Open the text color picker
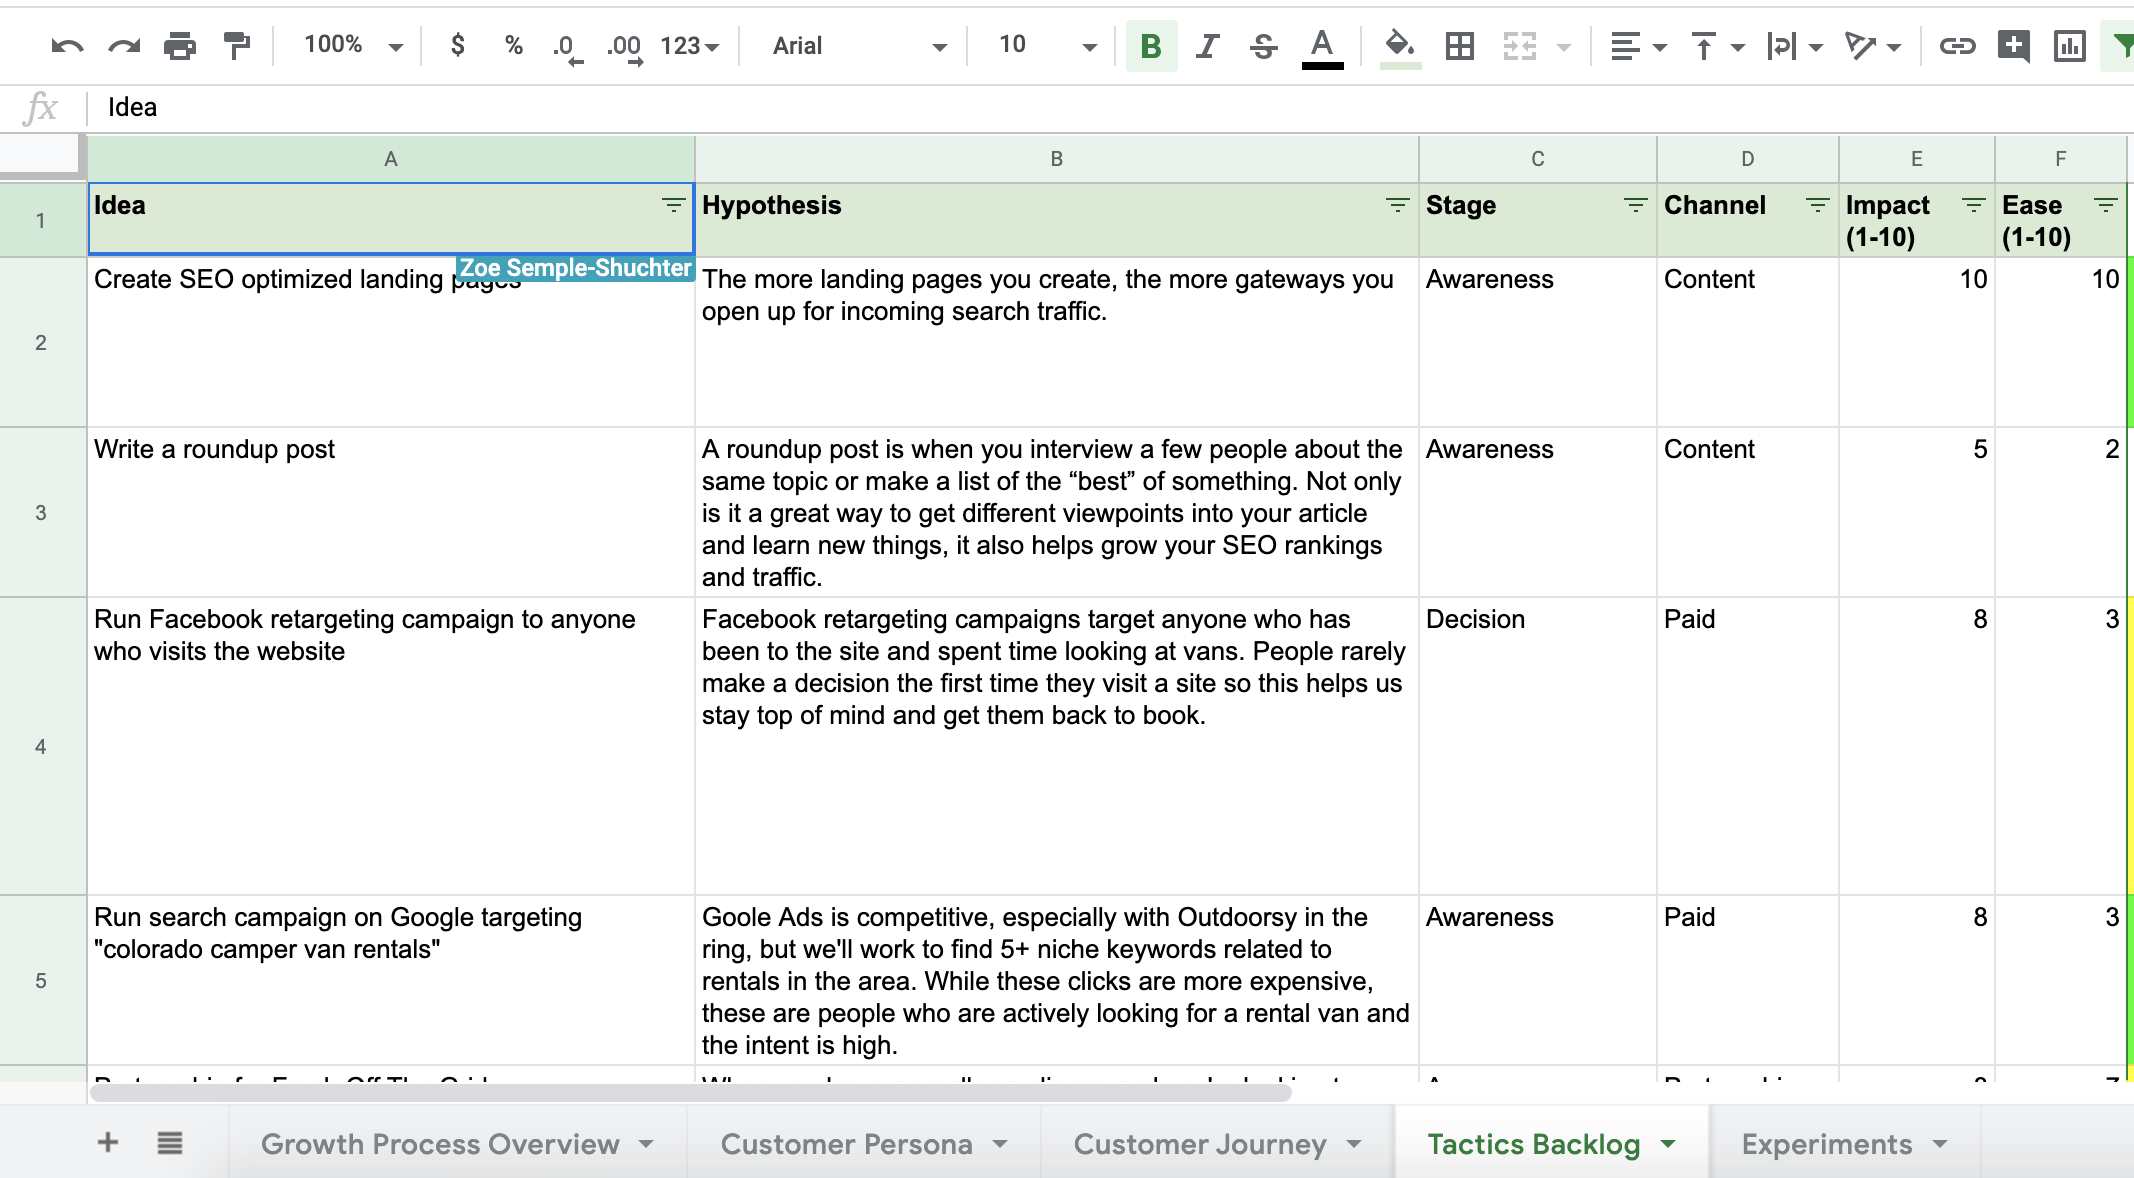Viewport: 2134px width, 1178px height. [x=1322, y=45]
